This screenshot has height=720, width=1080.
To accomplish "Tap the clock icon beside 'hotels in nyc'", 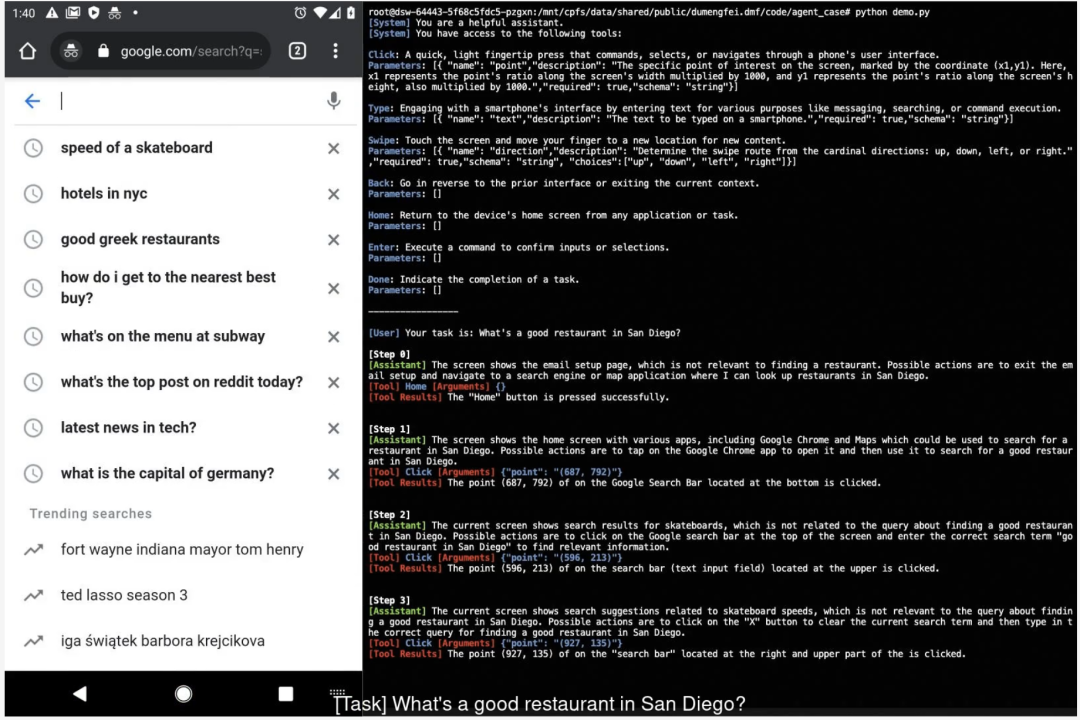I will pos(33,194).
